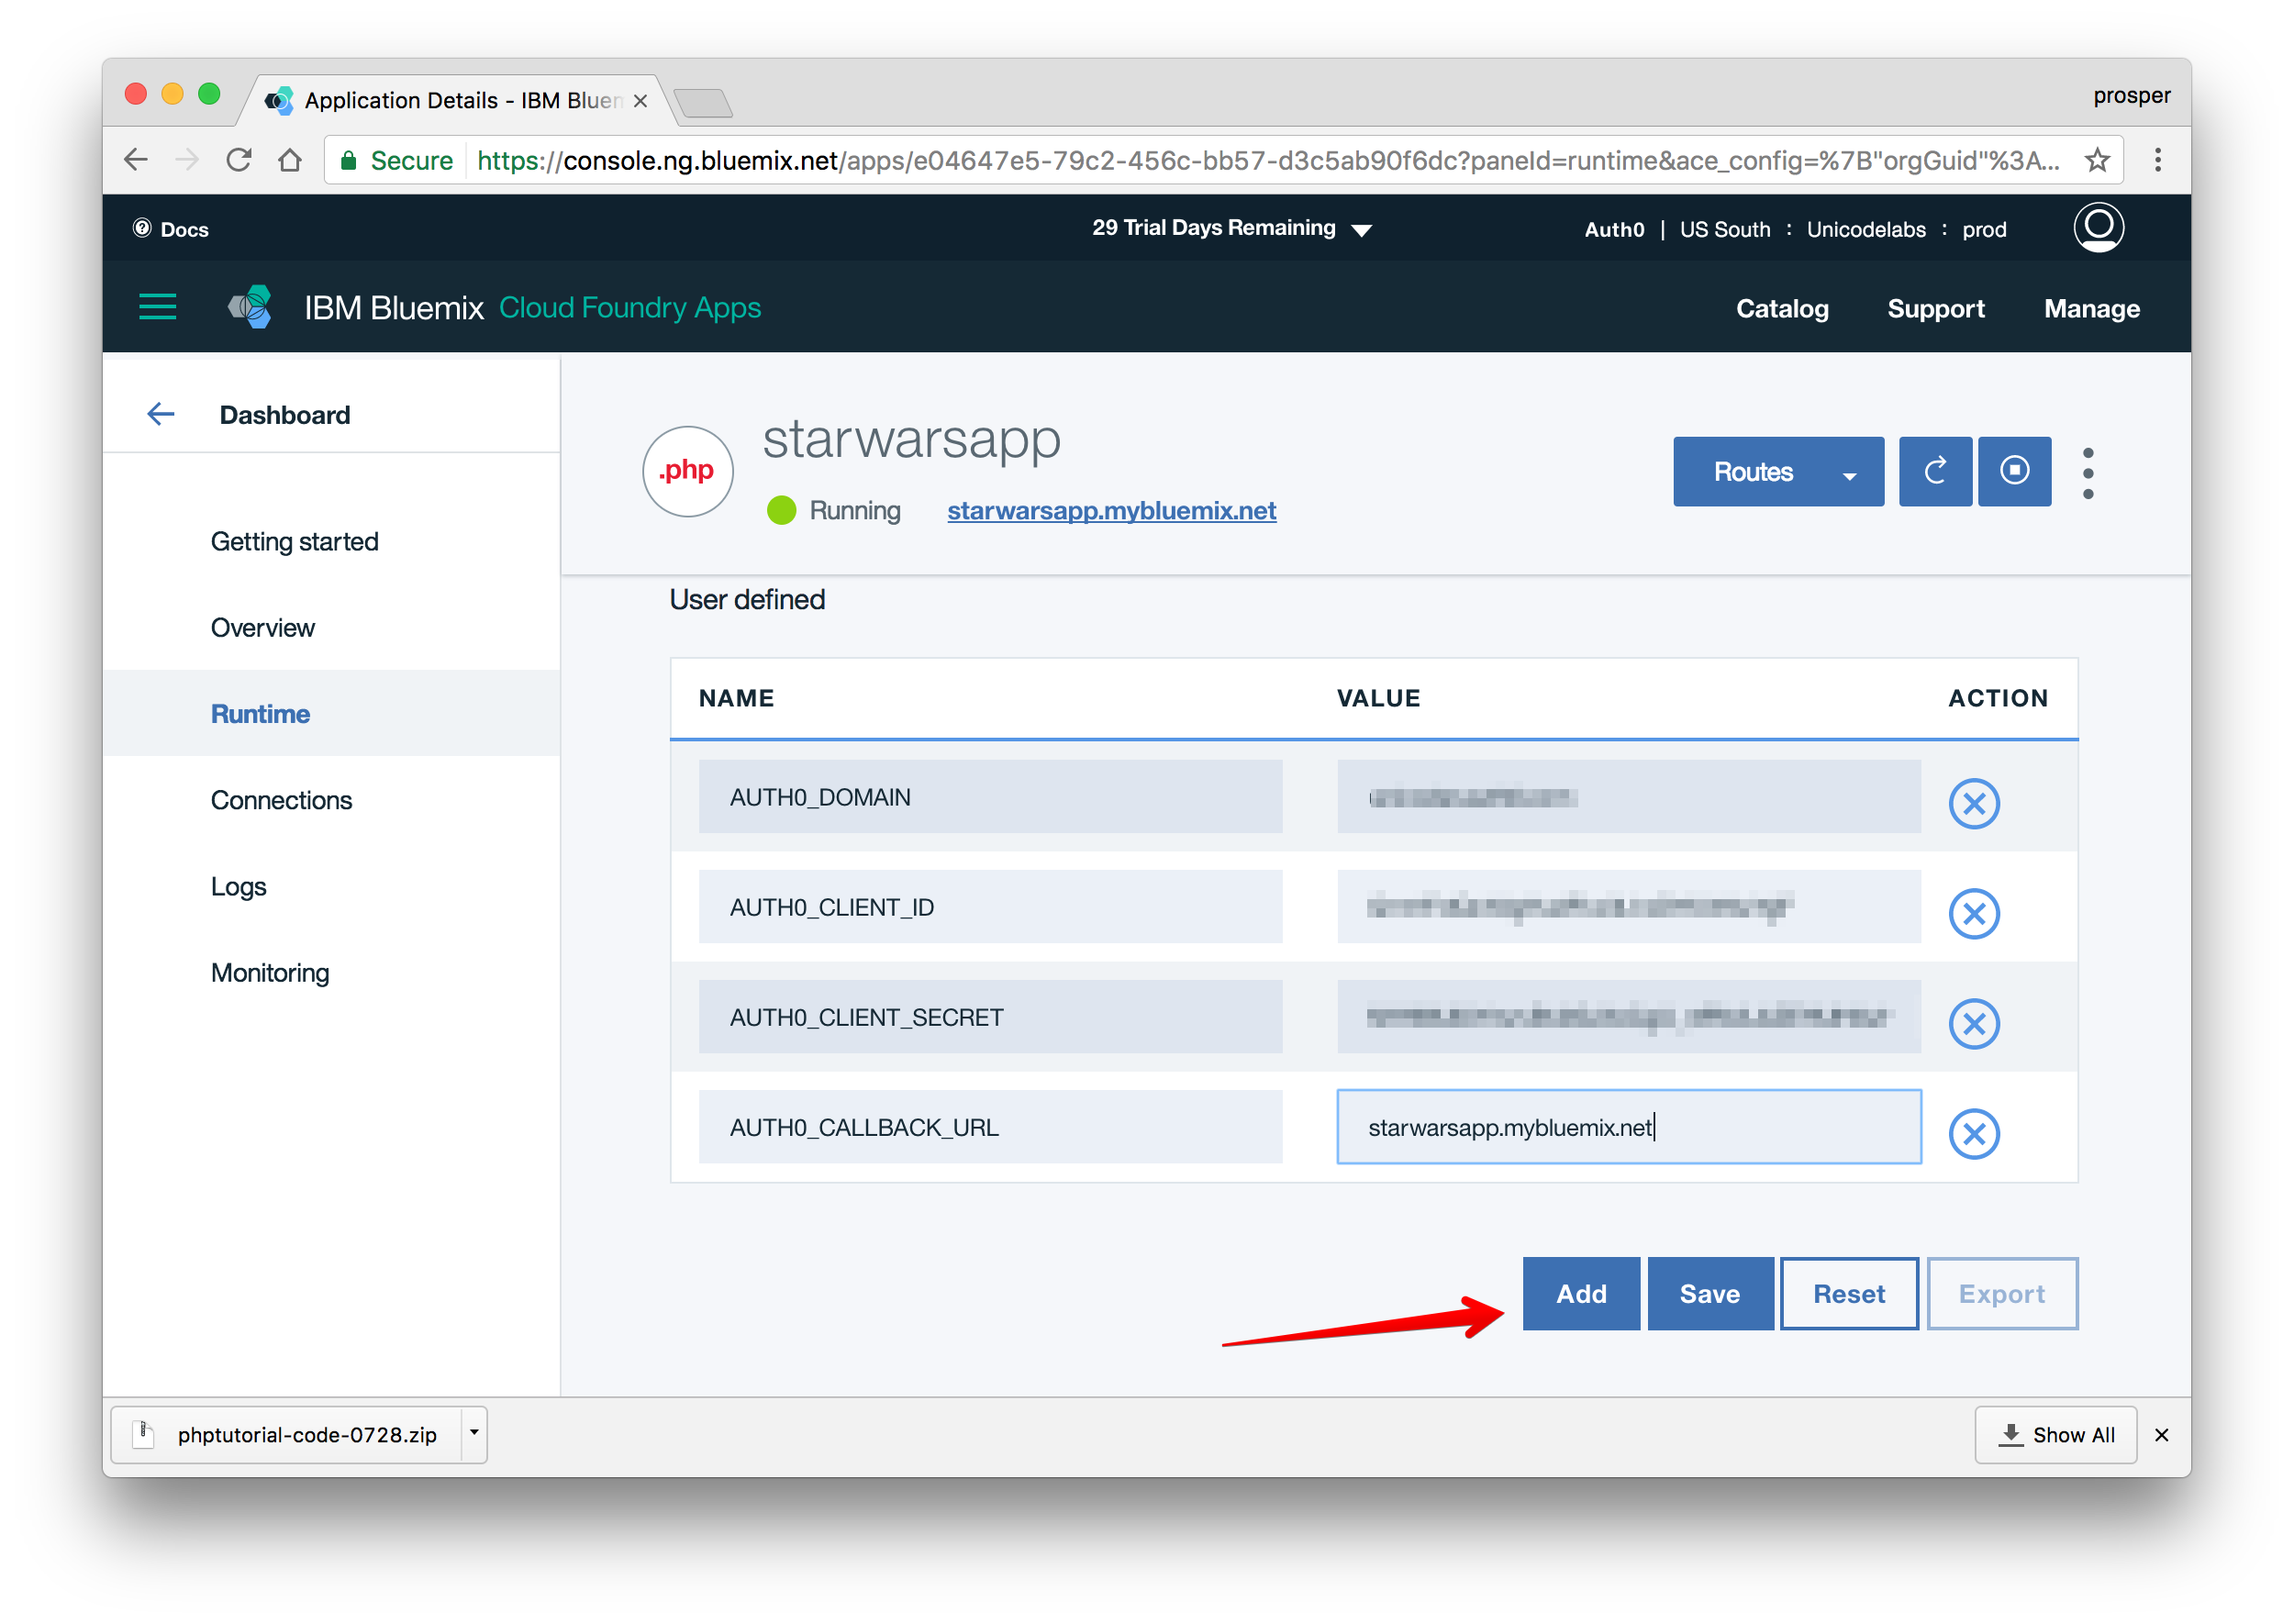Click the AUTH0_DOMAIN value field

1628,797
